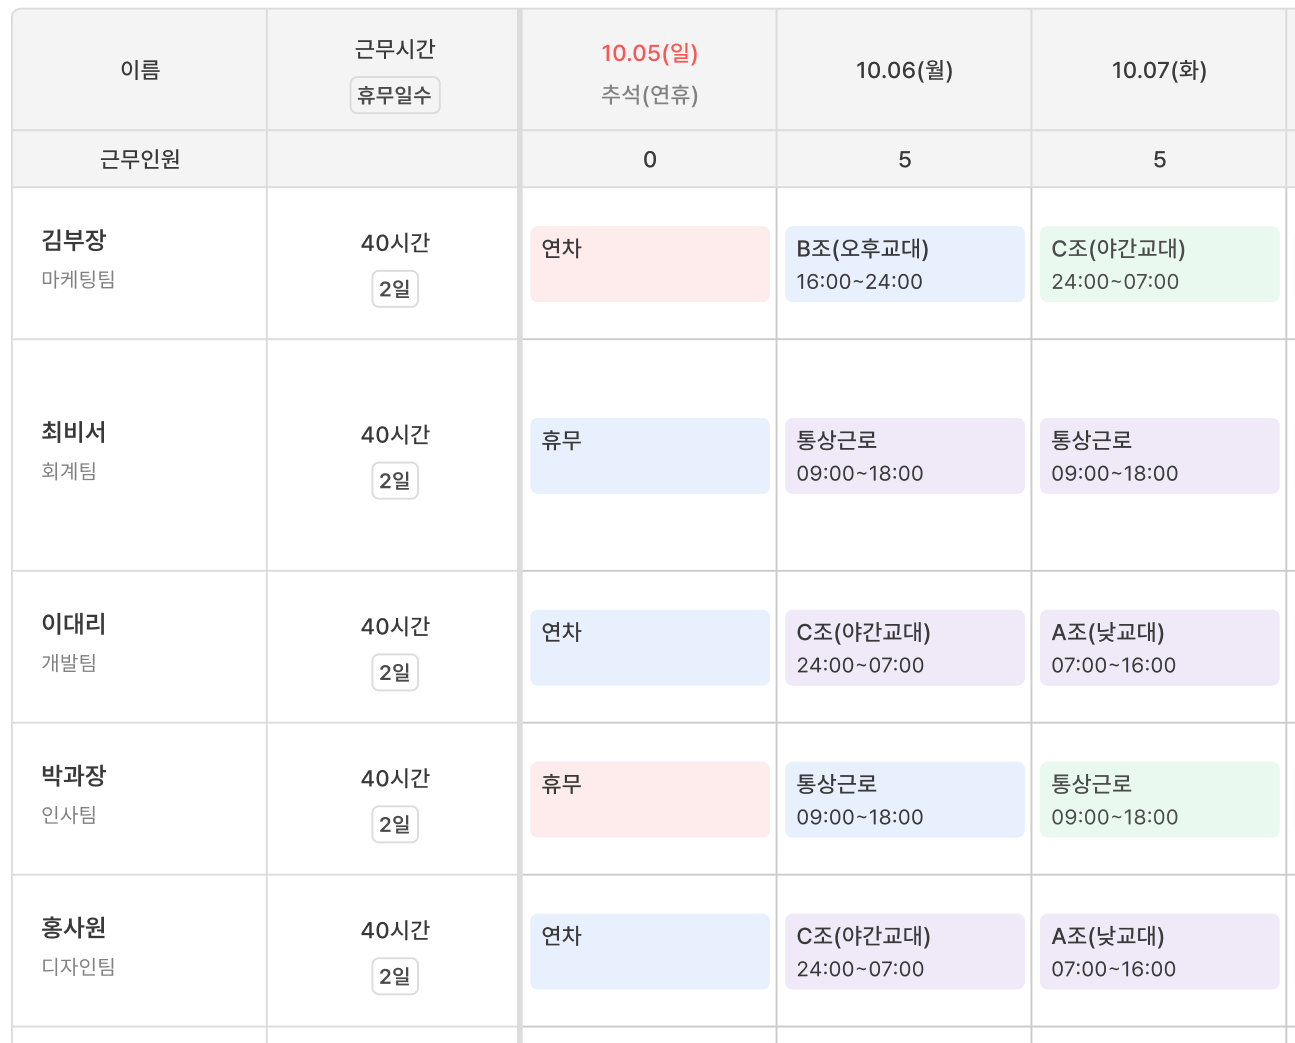Select 홍사원's A조(낮교대) shift on 10.07
1295x1043 pixels.
pos(1160,952)
